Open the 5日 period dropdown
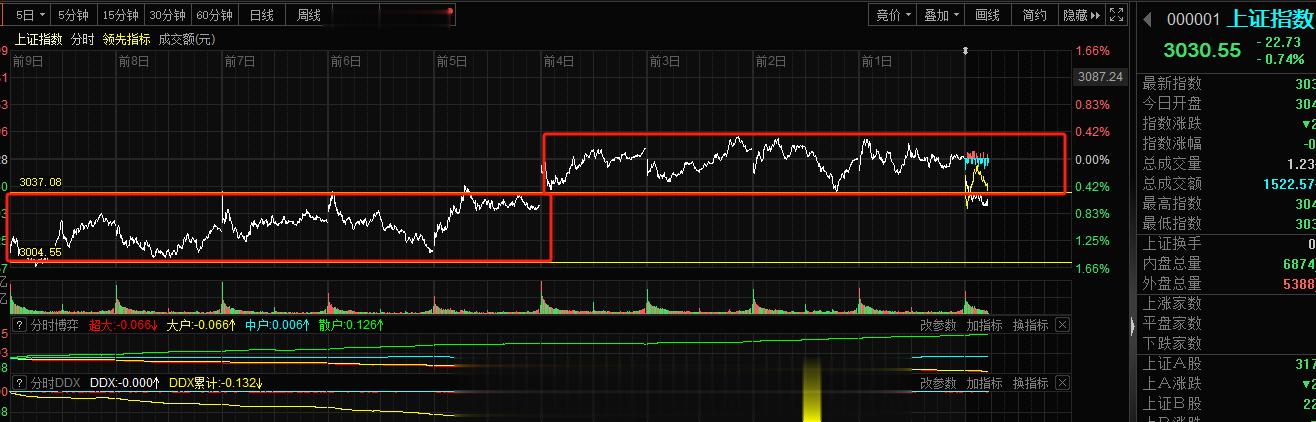Image resolution: width=1316 pixels, height=422 pixels. (29, 15)
